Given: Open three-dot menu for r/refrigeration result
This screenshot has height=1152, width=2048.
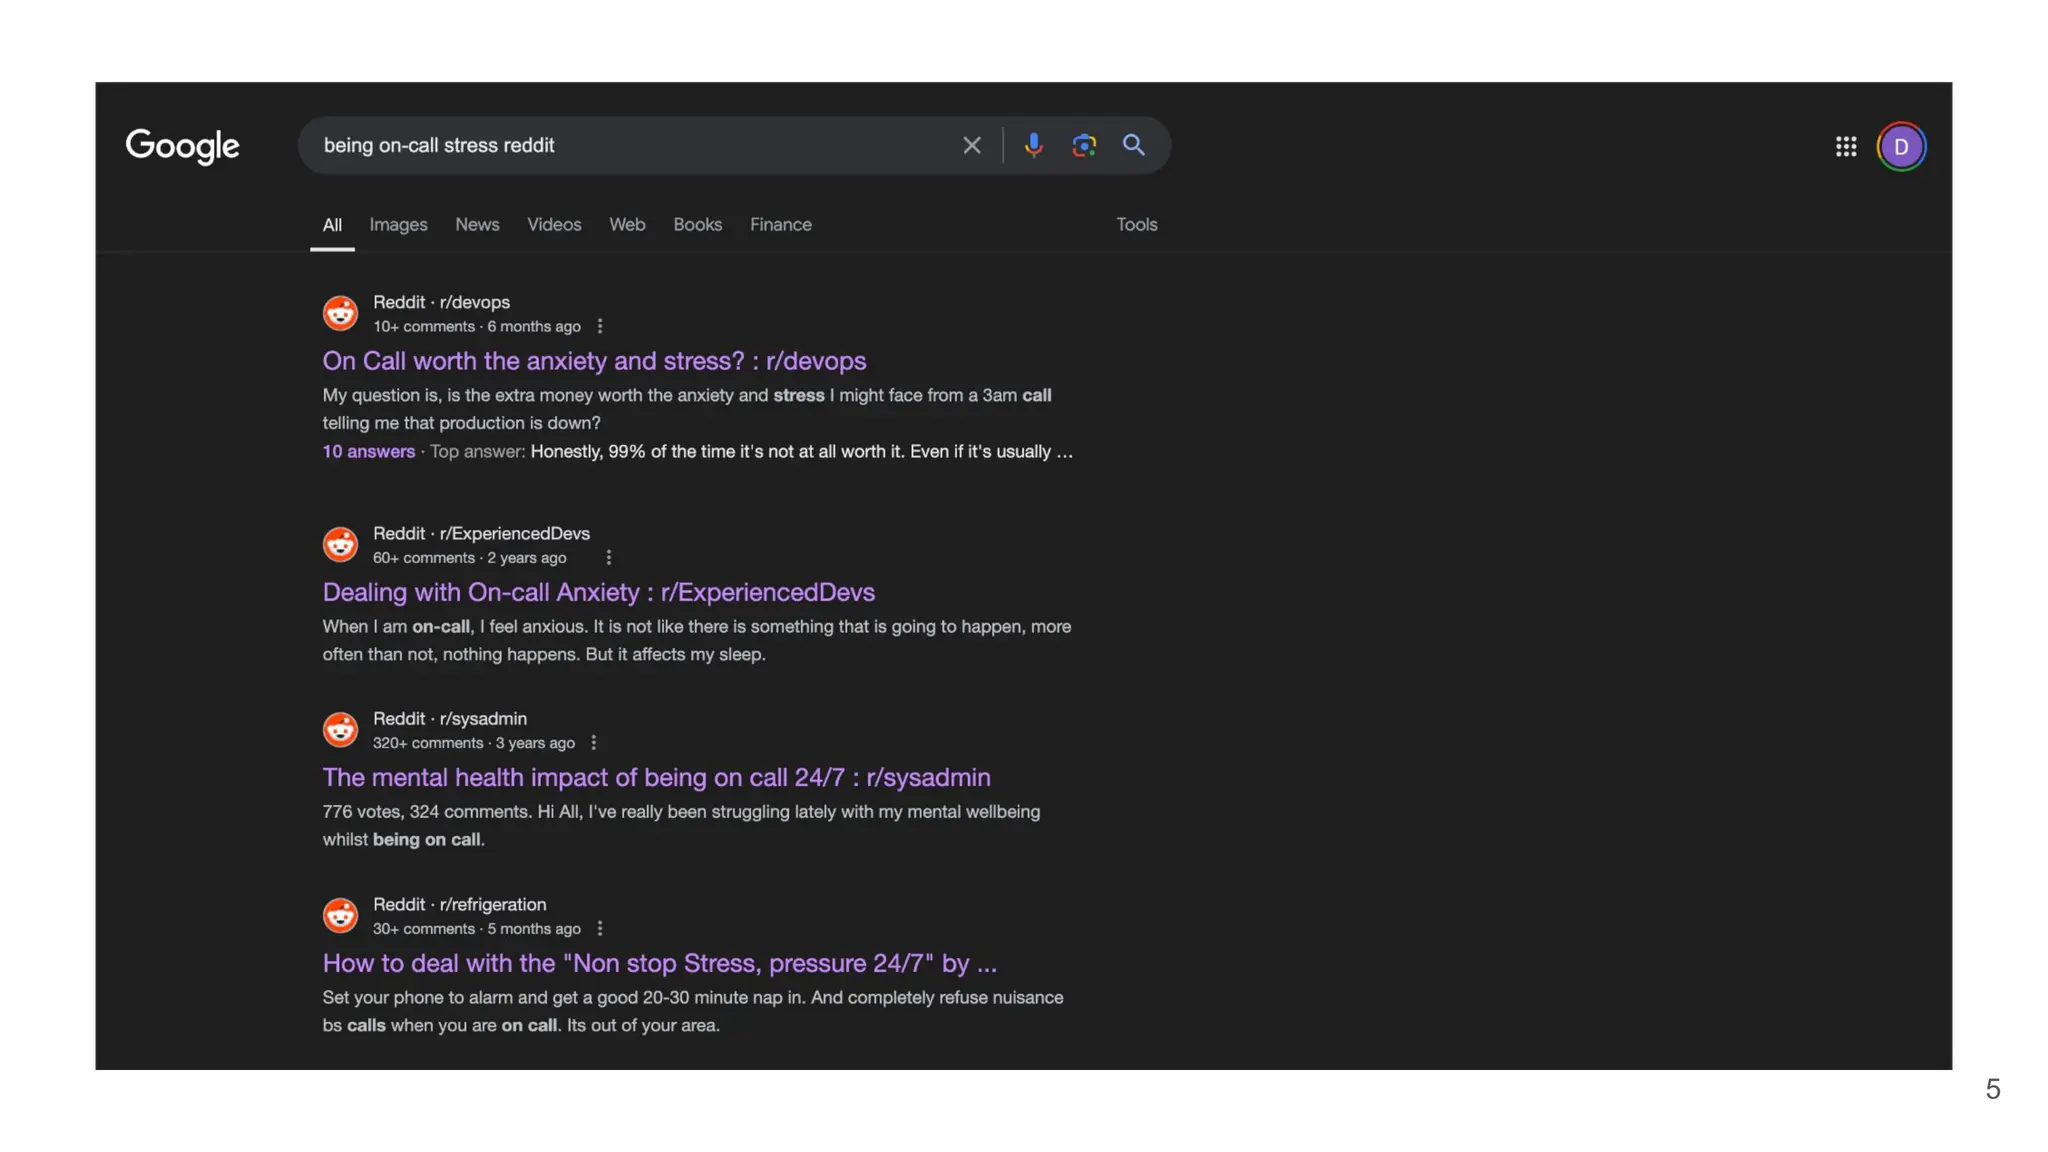Looking at the screenshot, I should point(600,929).
